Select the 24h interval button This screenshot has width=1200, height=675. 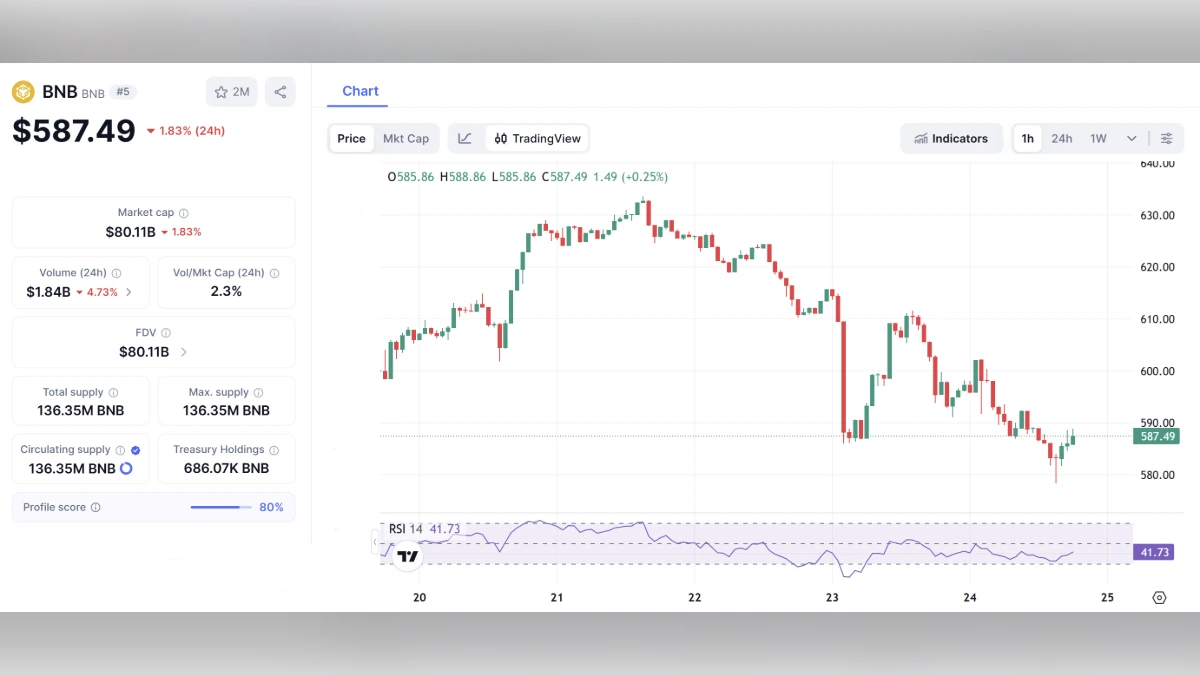point(1062,138)
